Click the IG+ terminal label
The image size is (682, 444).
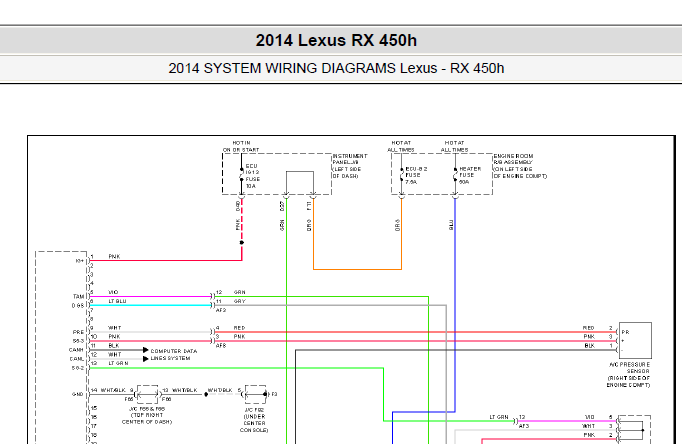[80, 261]
